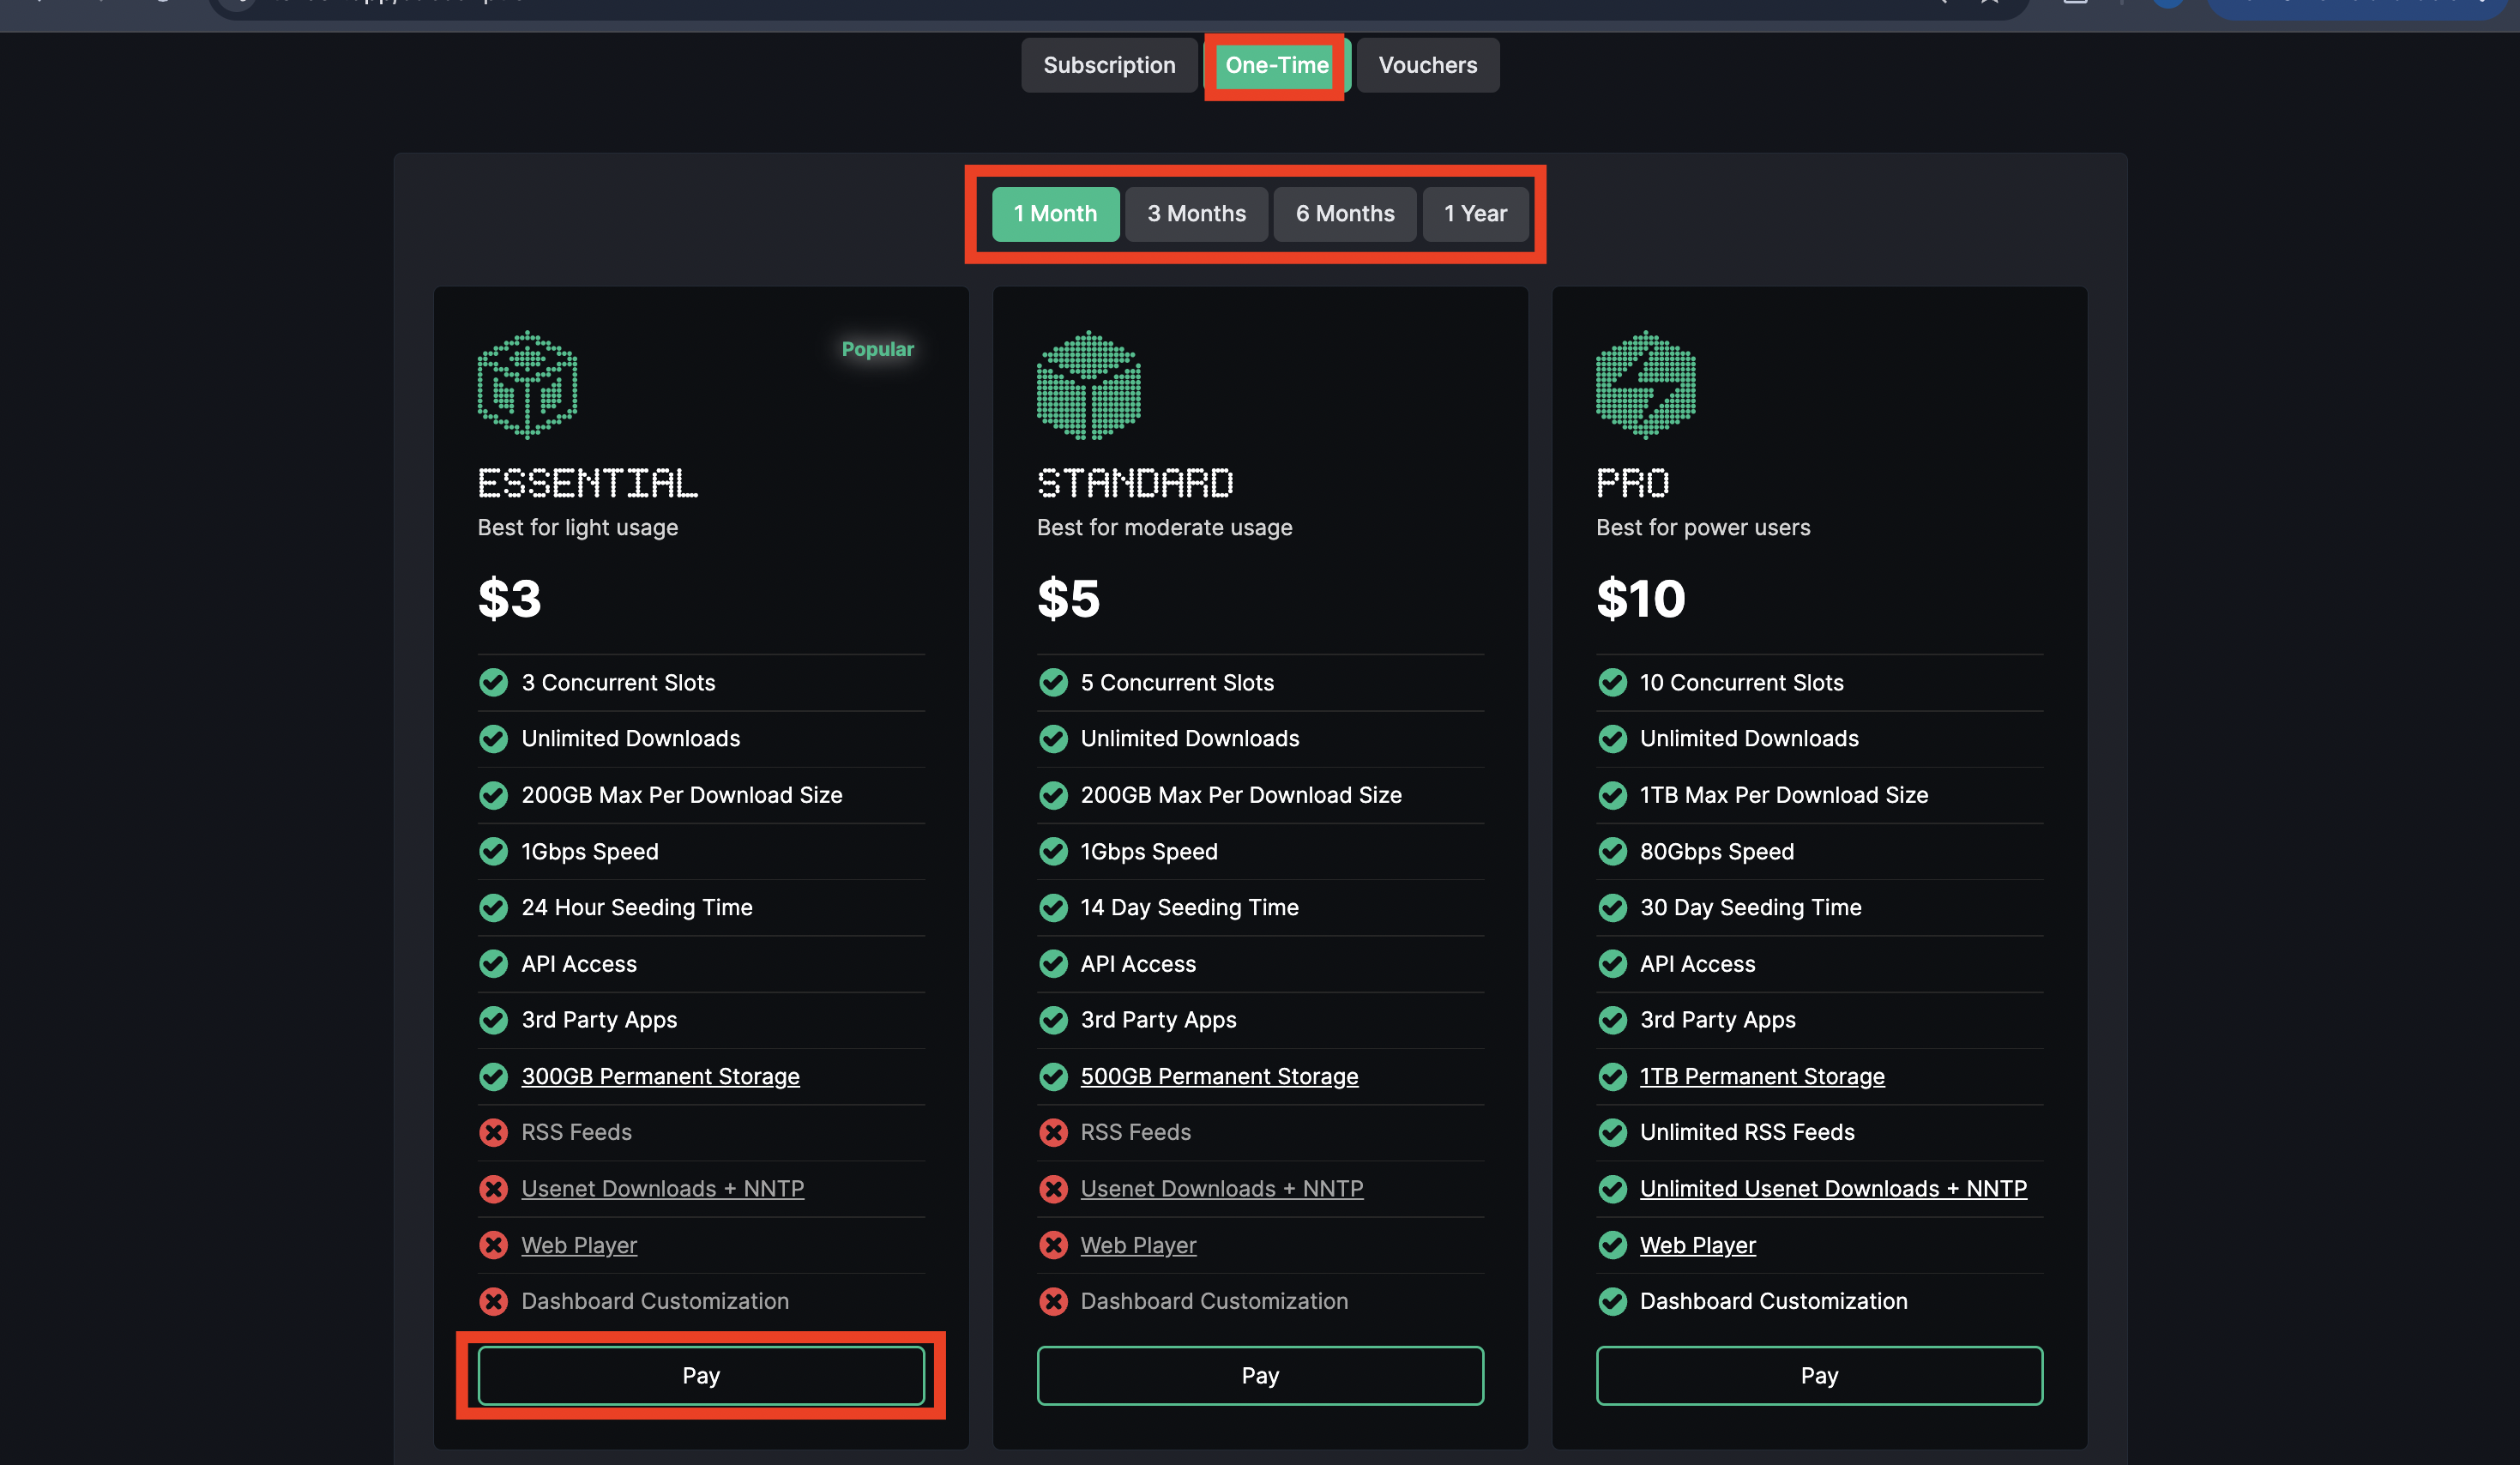Open Essential plan Usenet Downloads + NNTP link
The width and height of the screenshot is (2520, 1465).
click(x=662, y=1188)
